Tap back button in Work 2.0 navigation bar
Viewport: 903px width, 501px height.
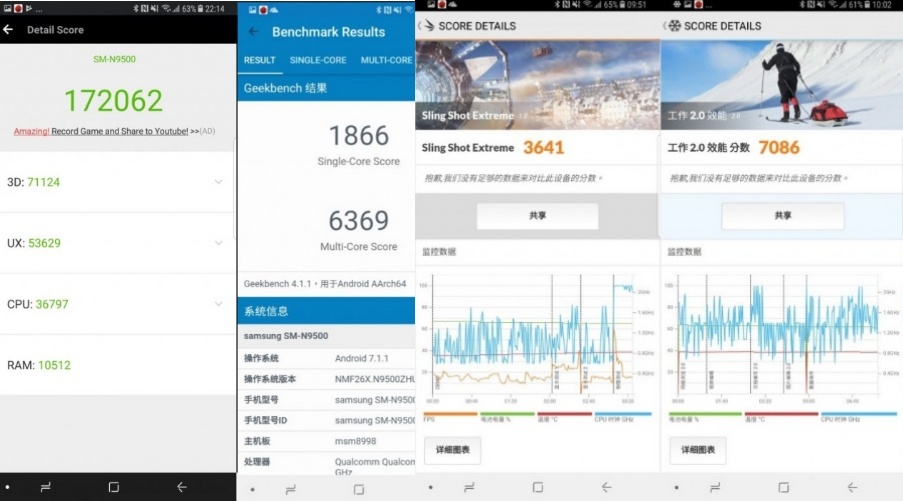(852, 487)
